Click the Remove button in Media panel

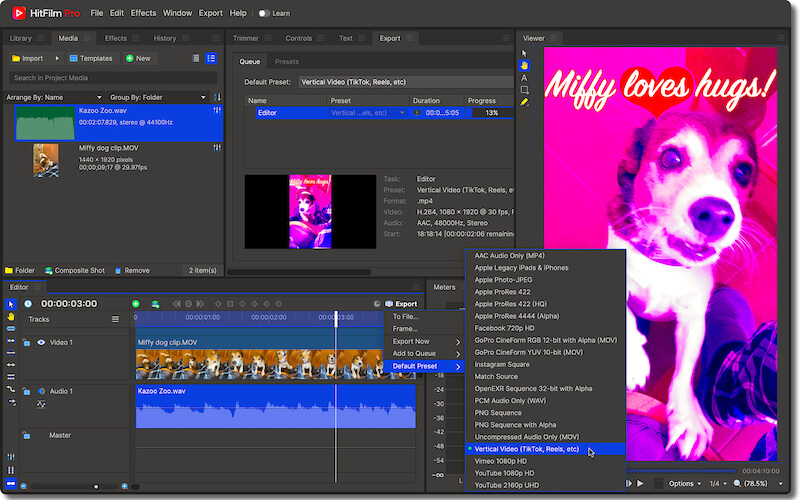point(132,270)
